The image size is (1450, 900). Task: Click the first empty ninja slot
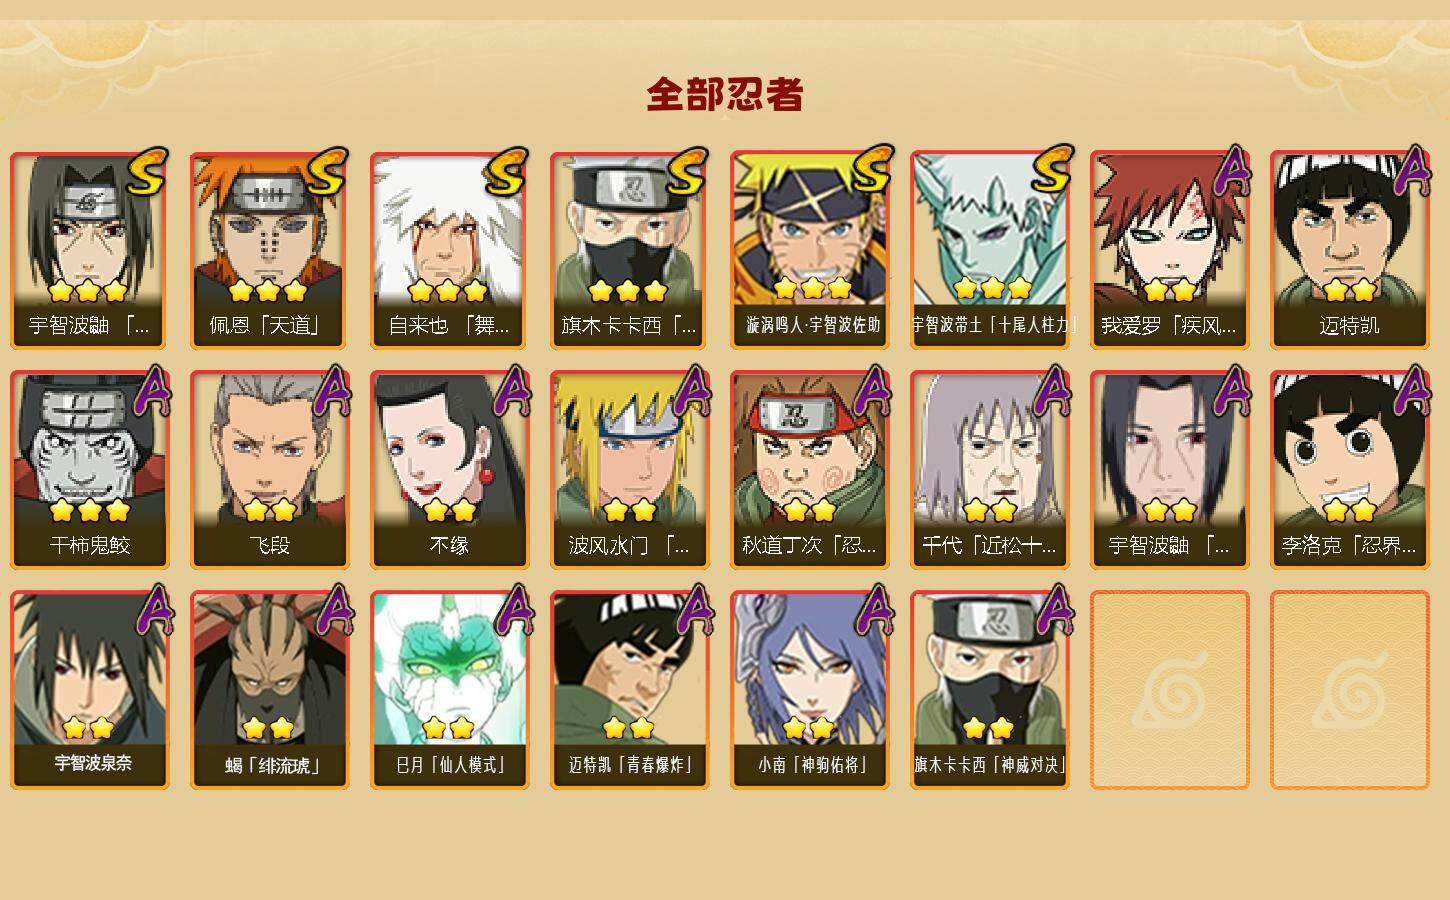(1169, 690)
